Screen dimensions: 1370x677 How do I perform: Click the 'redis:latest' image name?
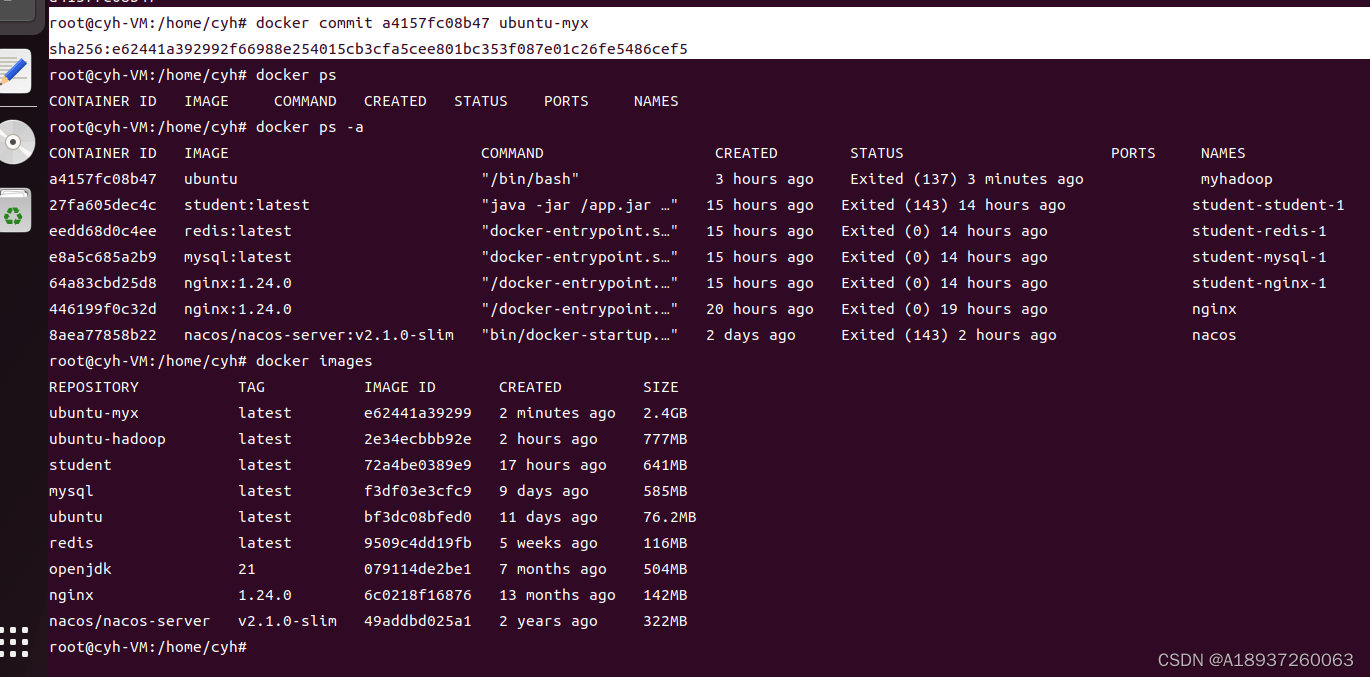[238, 231]
